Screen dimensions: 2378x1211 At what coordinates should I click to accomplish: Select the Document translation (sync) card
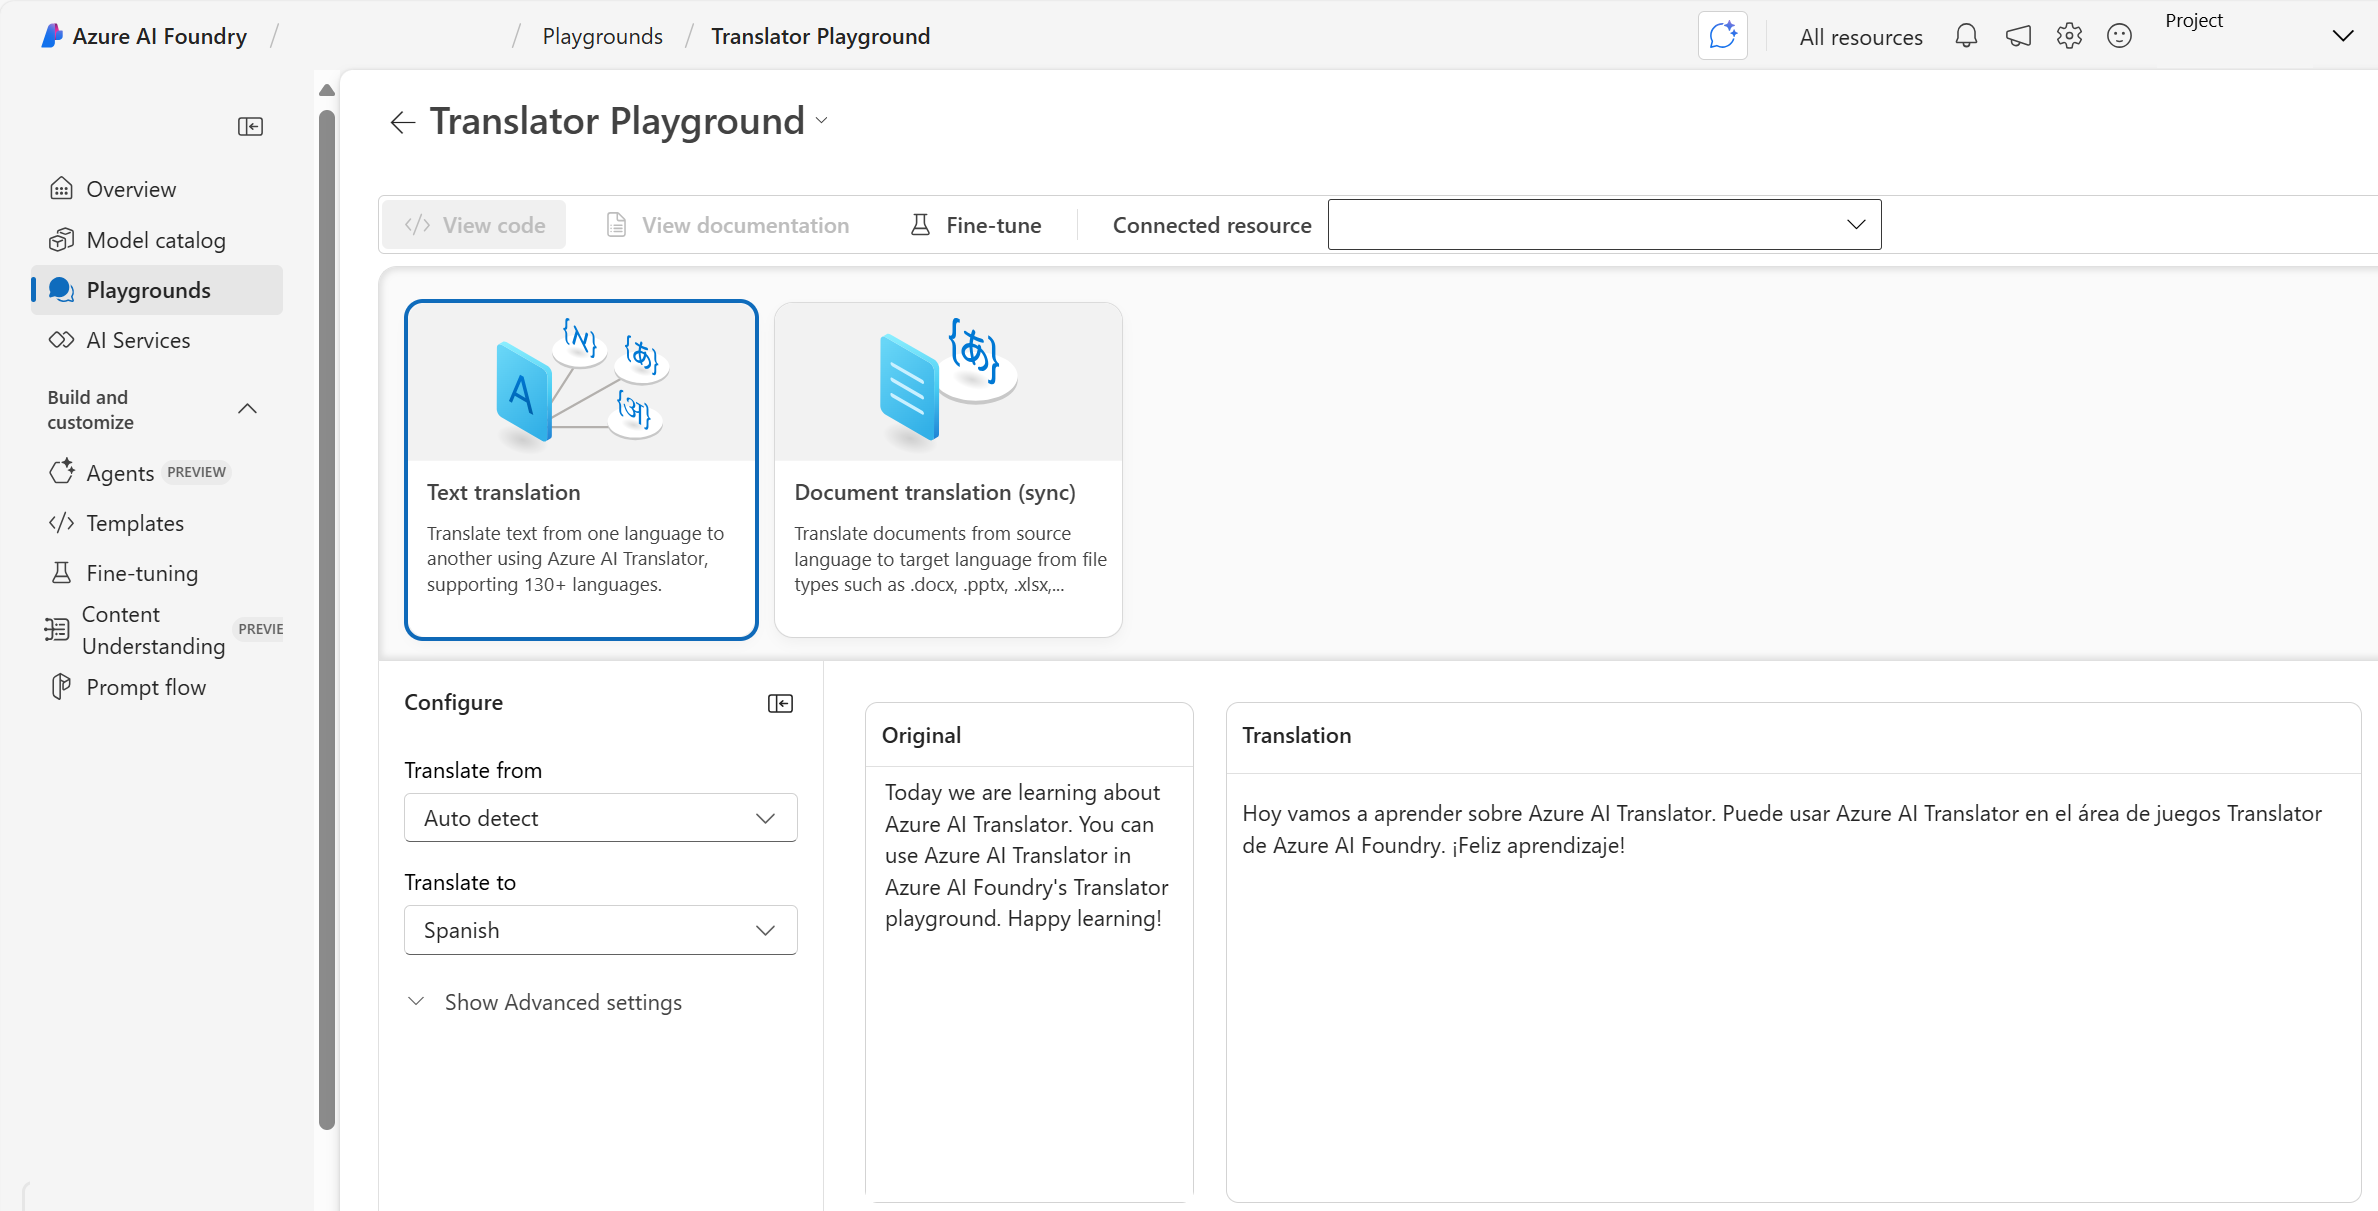(947, 468)
